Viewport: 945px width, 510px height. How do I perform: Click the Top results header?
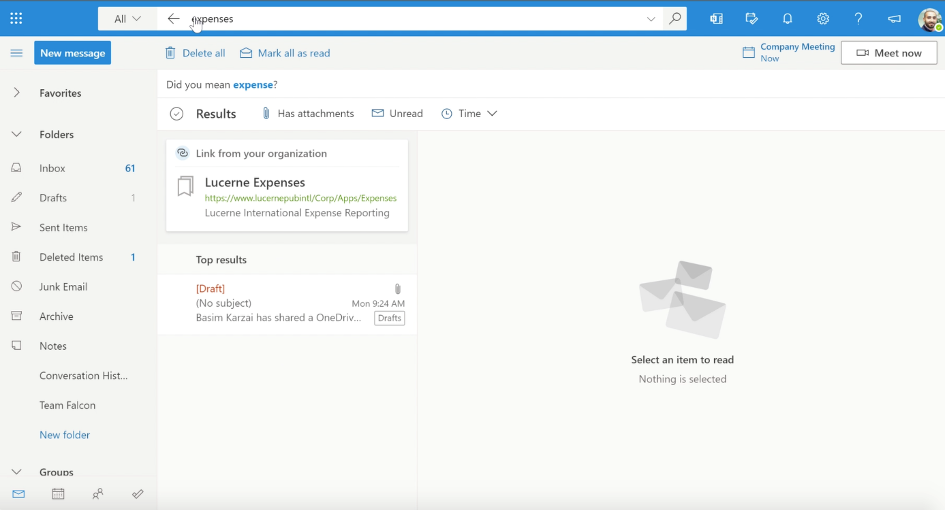point(221,260)
